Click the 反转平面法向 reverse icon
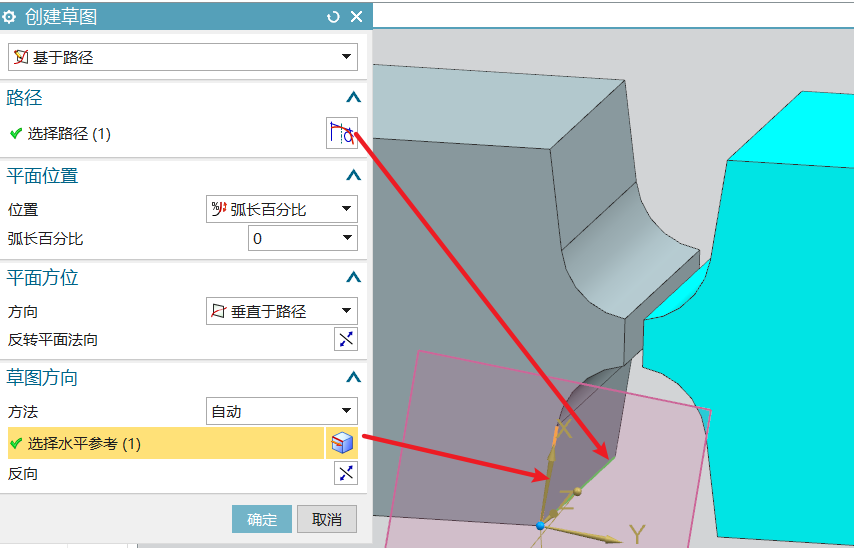This screenshot has height=548, width=854. tap(345, 339)
